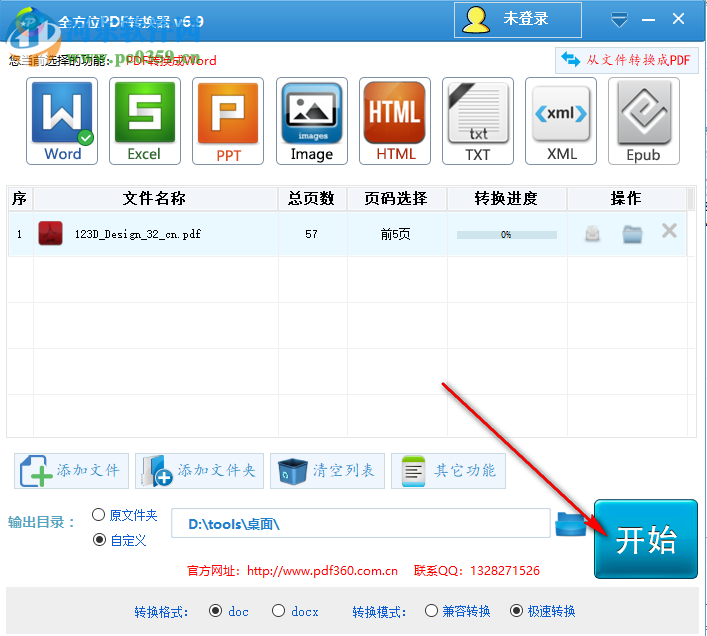This screenshot has width=707, height=636.
Task: Select the Epub output format icon
Action: tap(643, 121)
